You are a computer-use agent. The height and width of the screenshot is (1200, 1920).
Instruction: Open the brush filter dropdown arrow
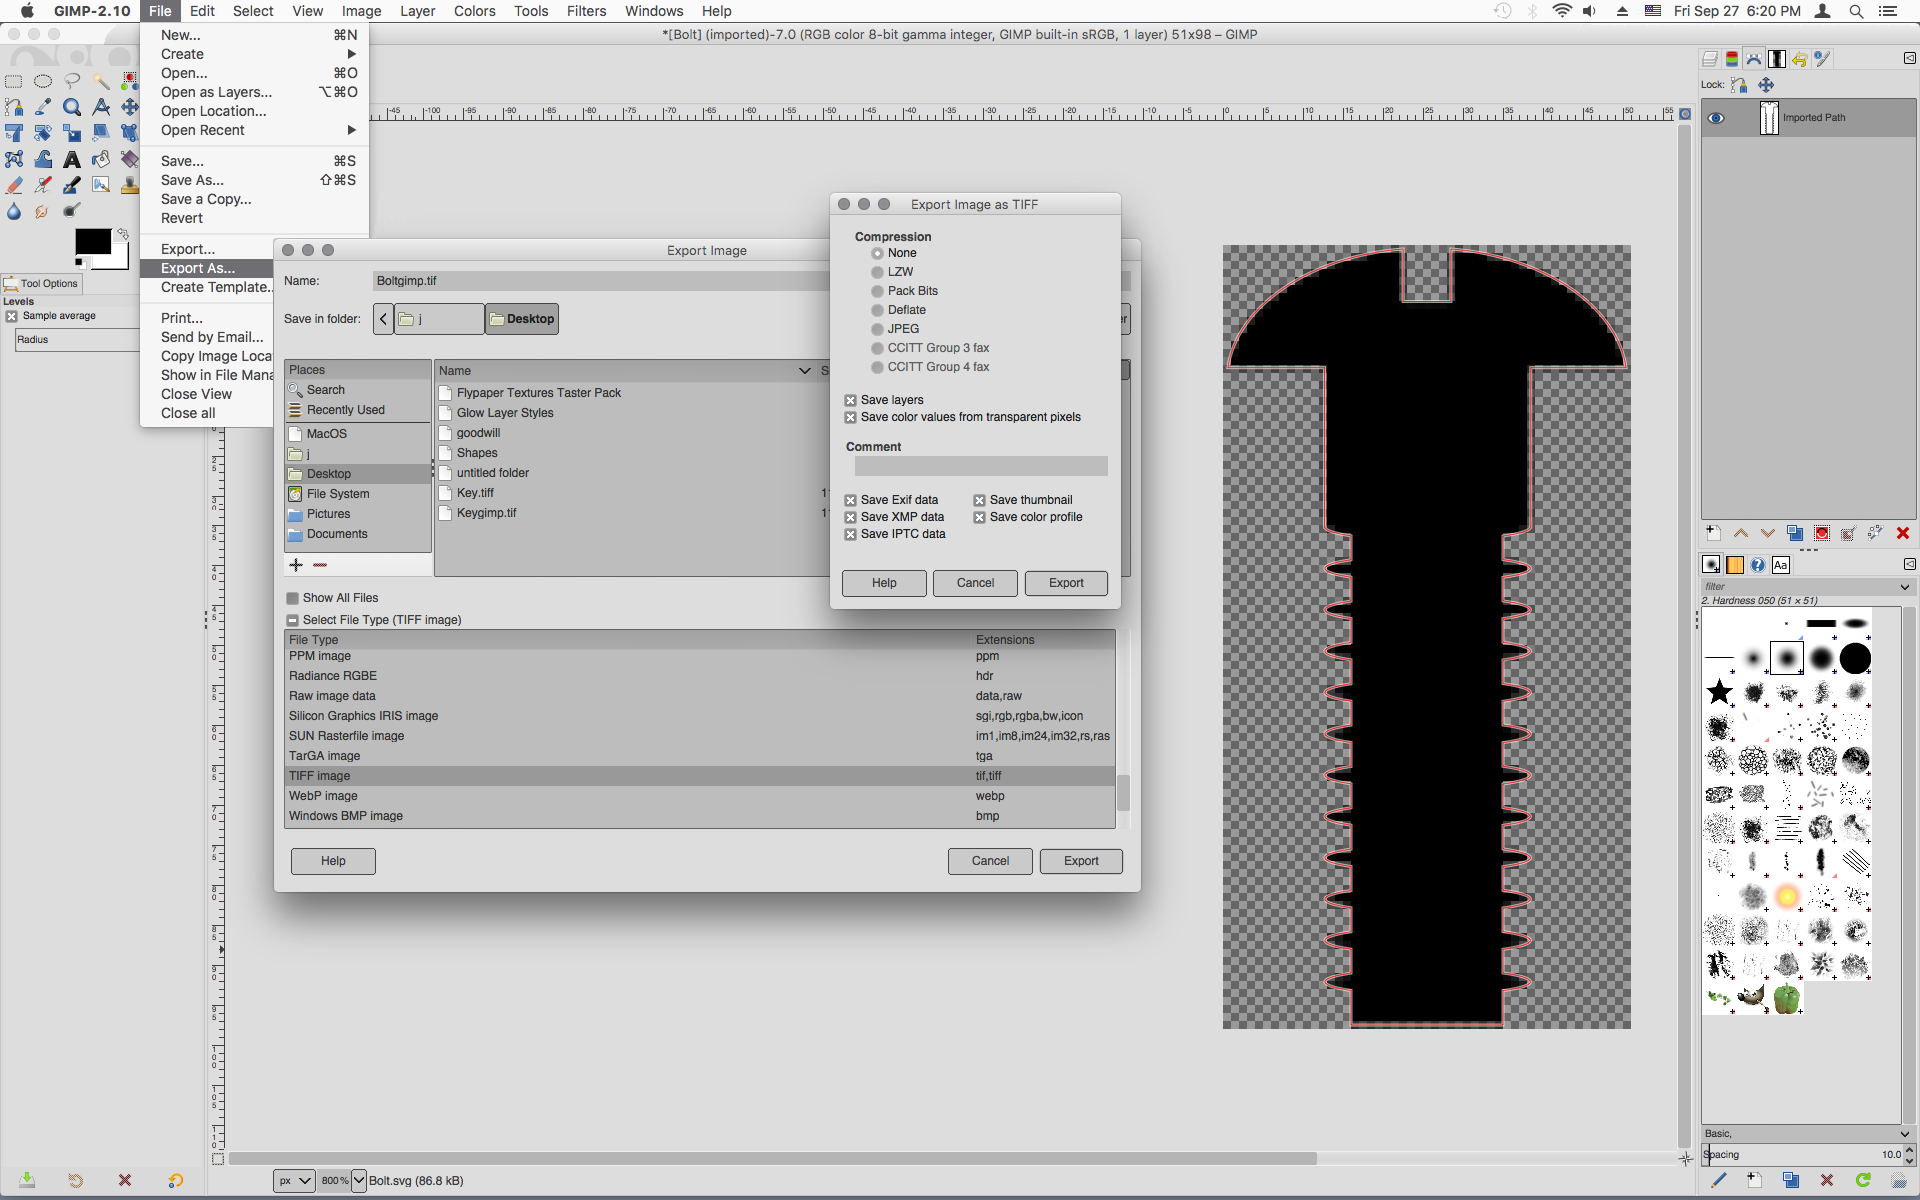(1904, 587)
